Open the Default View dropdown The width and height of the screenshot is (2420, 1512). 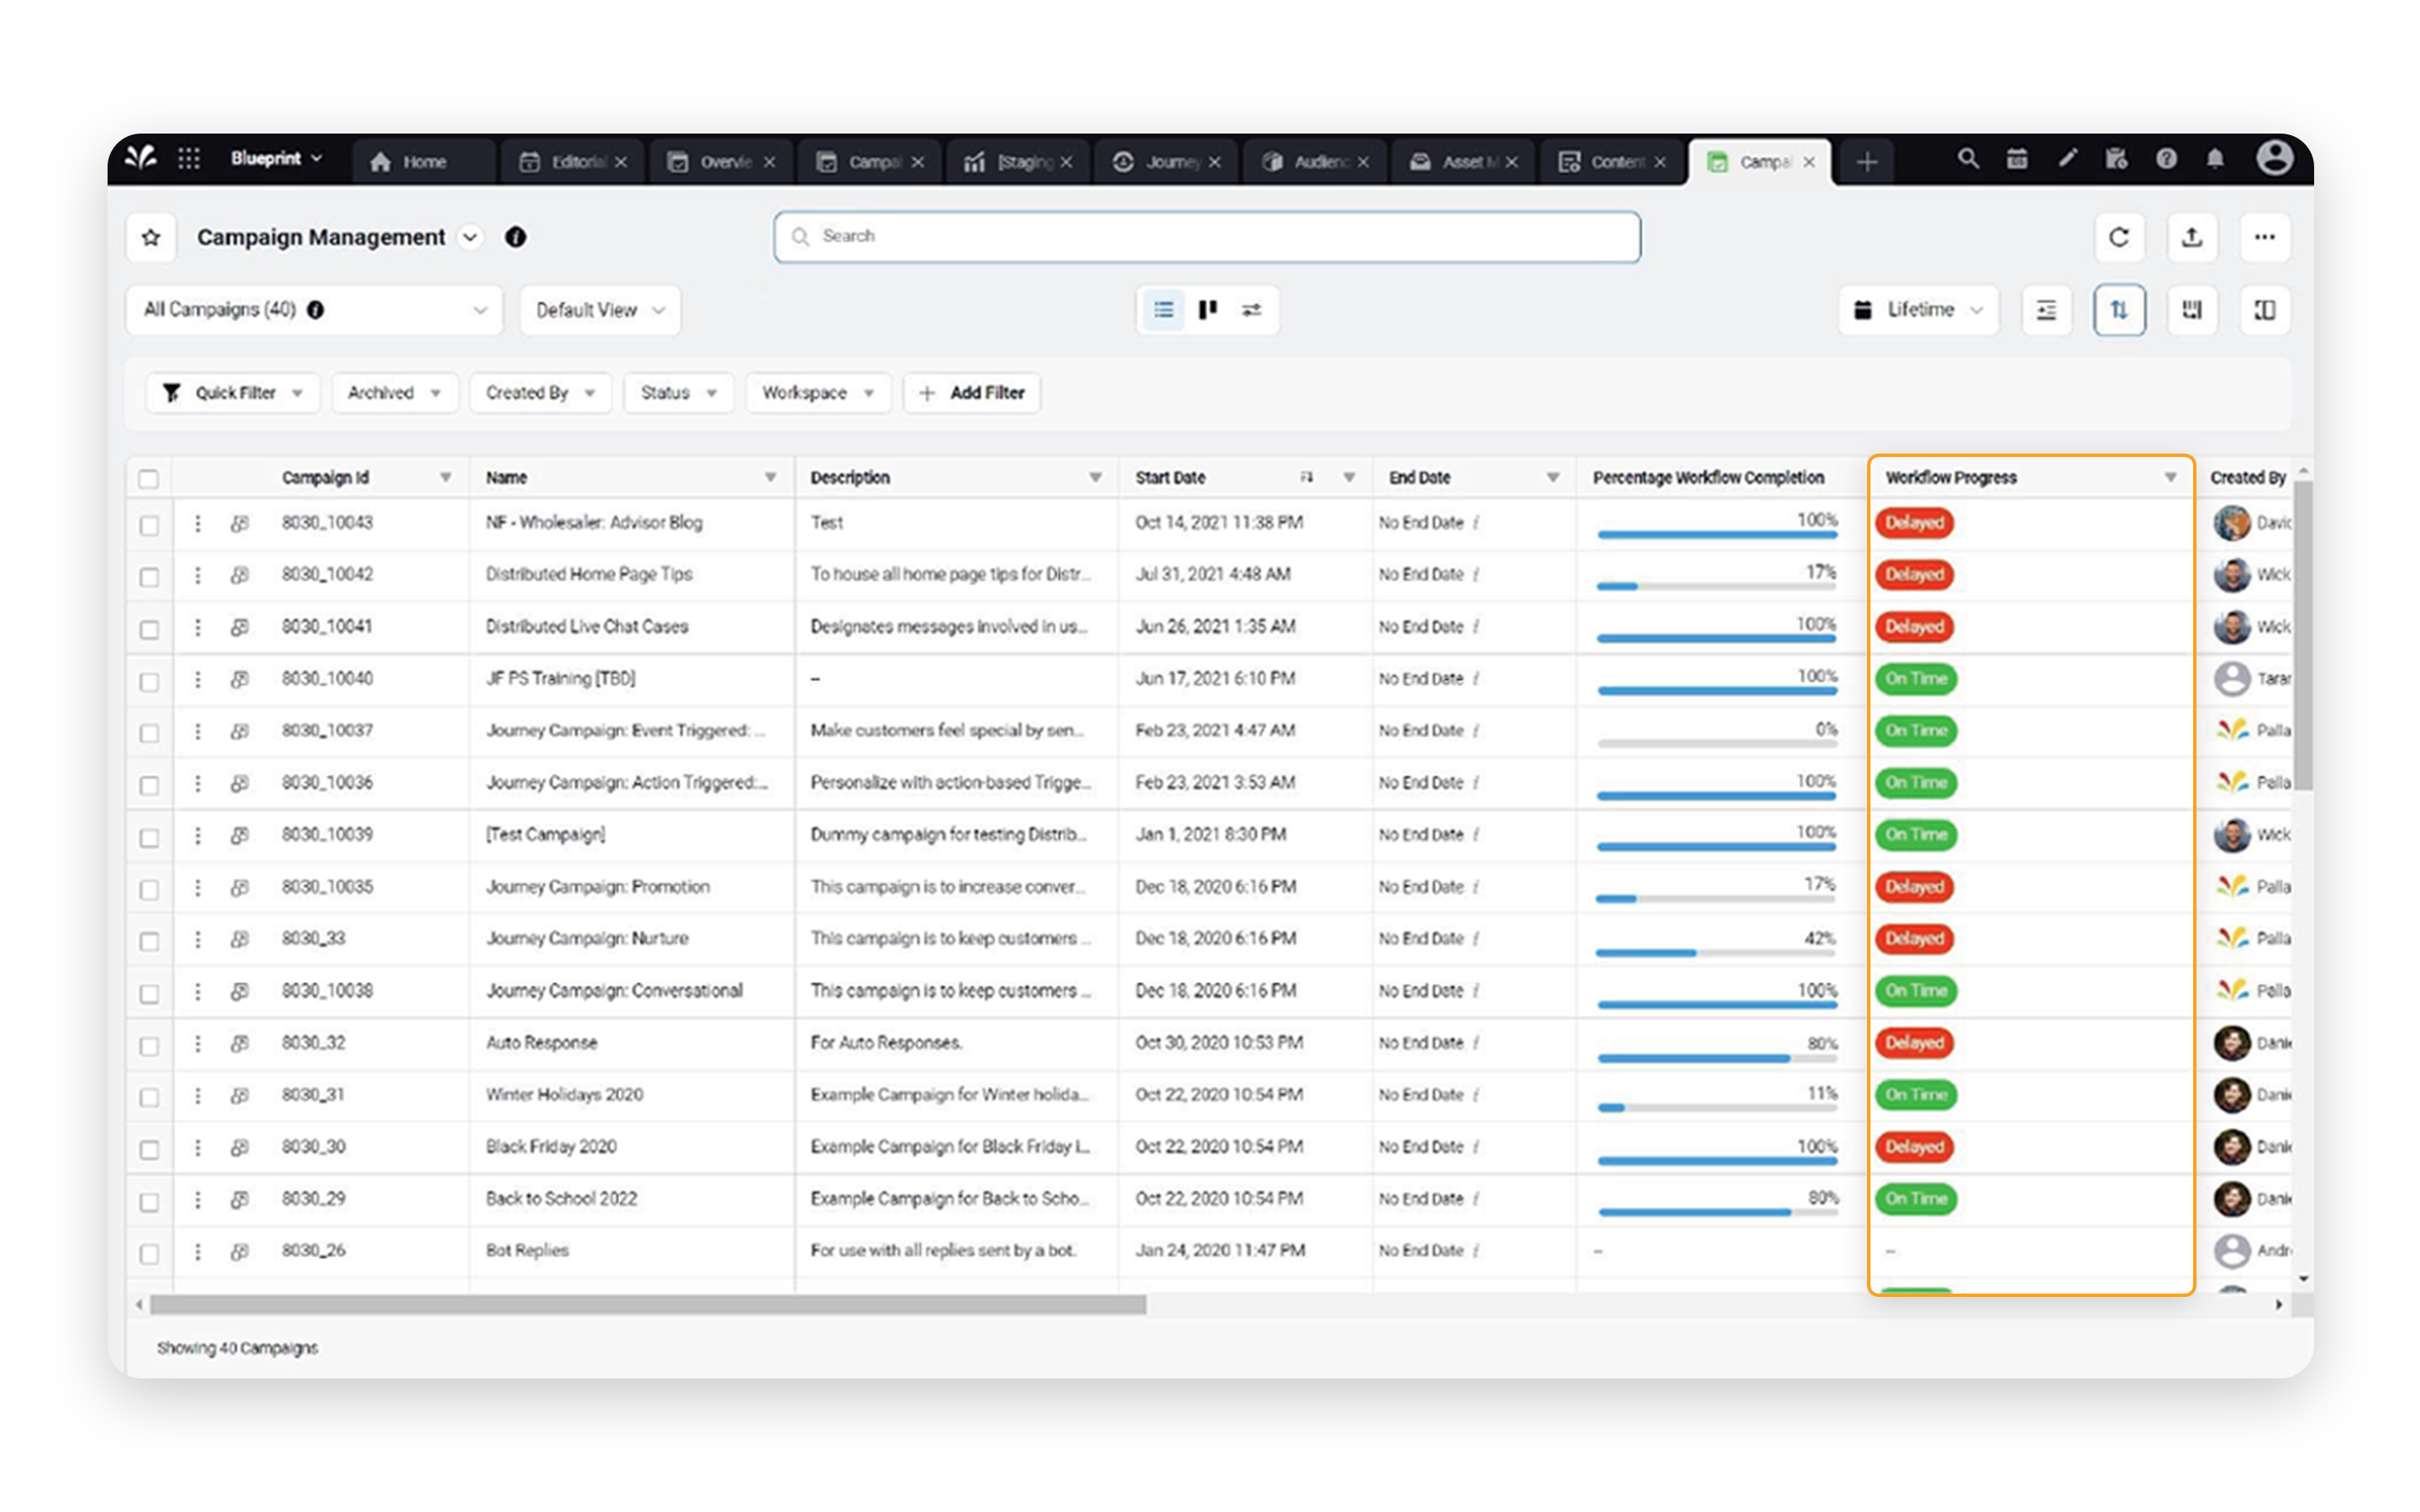(597, 310)
